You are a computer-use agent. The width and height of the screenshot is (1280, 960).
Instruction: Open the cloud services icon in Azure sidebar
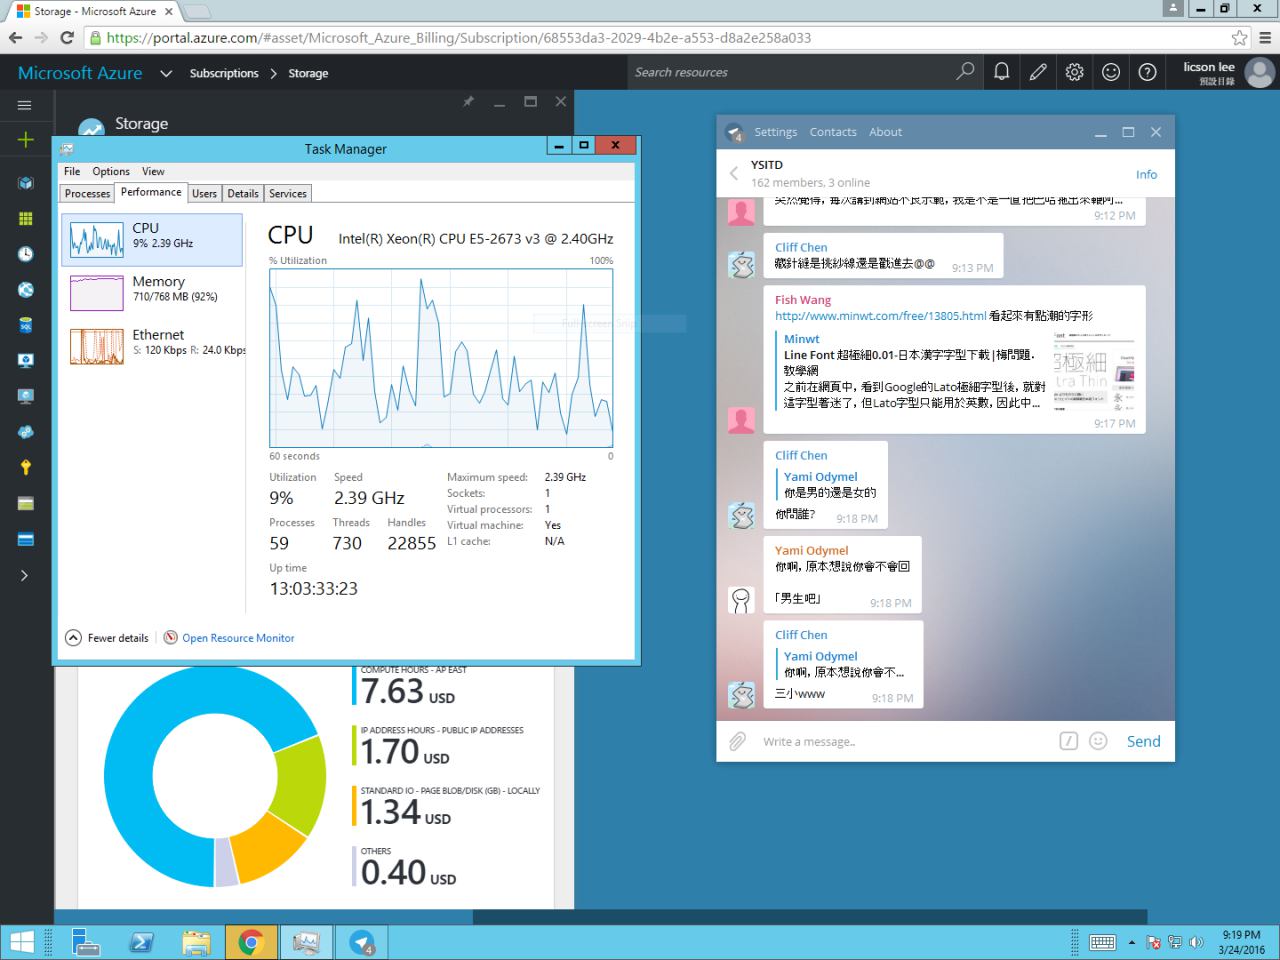[25, 432]
